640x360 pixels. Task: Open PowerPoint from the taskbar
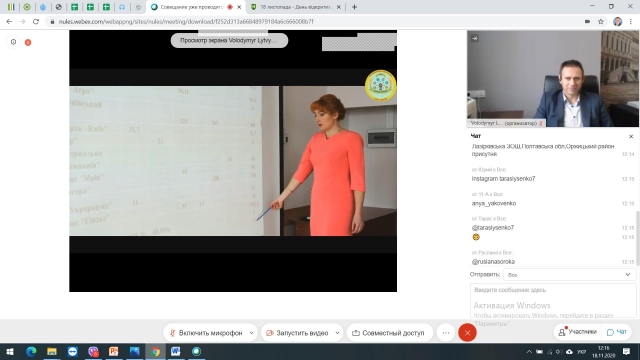click(114, 351)
